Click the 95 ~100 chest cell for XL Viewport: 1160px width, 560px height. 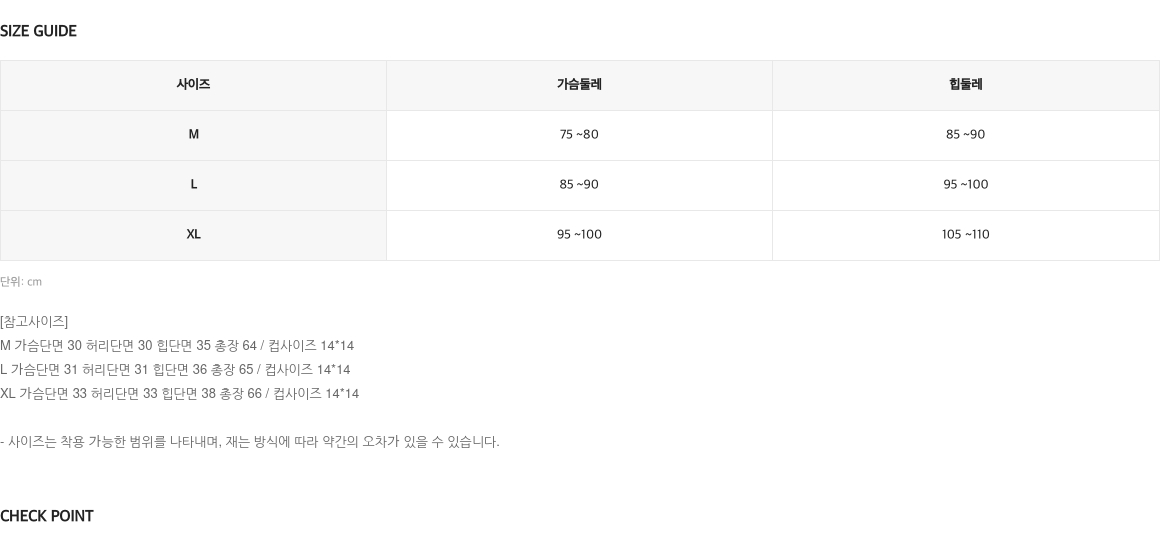(x=579, y=235)
